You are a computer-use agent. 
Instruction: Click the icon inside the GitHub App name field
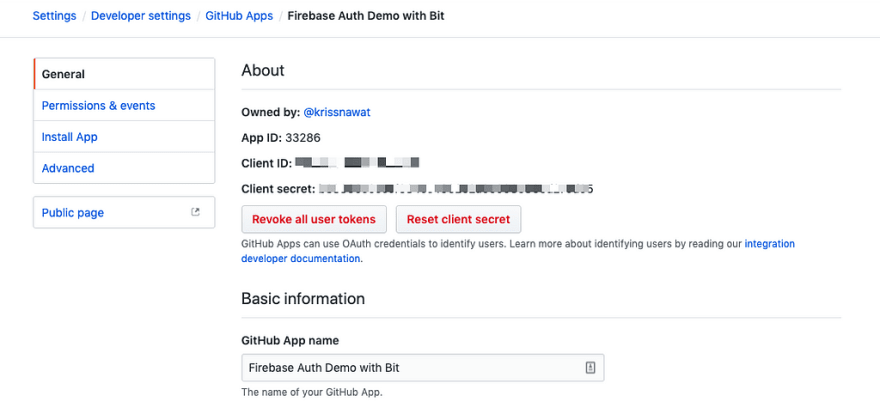(x=590, y=368)
